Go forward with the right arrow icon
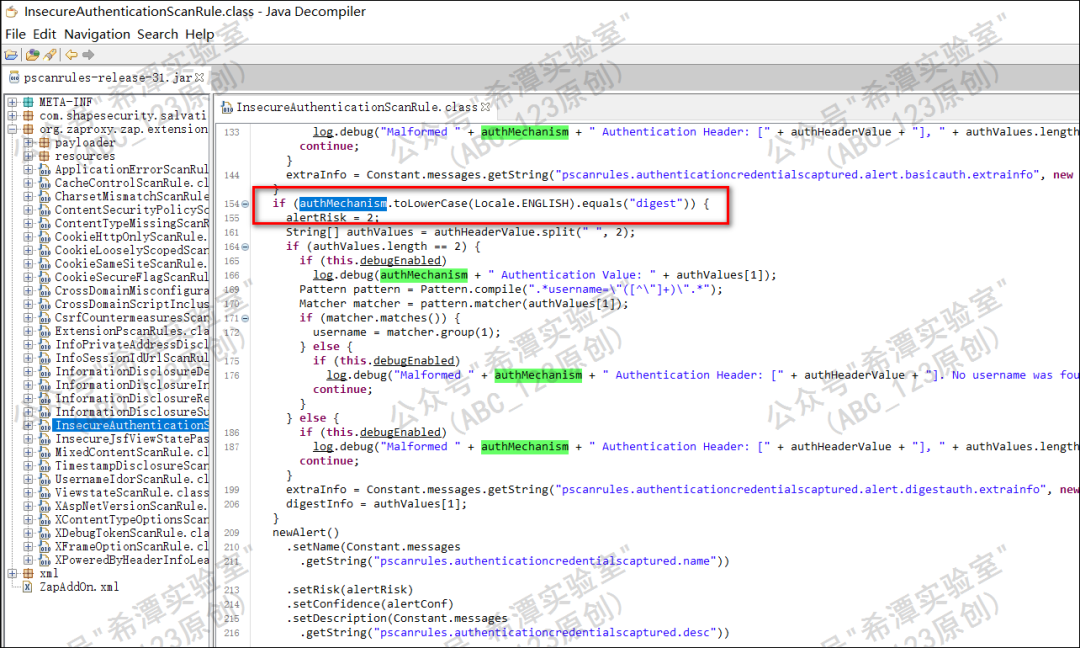The width and height of the screenshot is (1080, 648). [88, 54]
